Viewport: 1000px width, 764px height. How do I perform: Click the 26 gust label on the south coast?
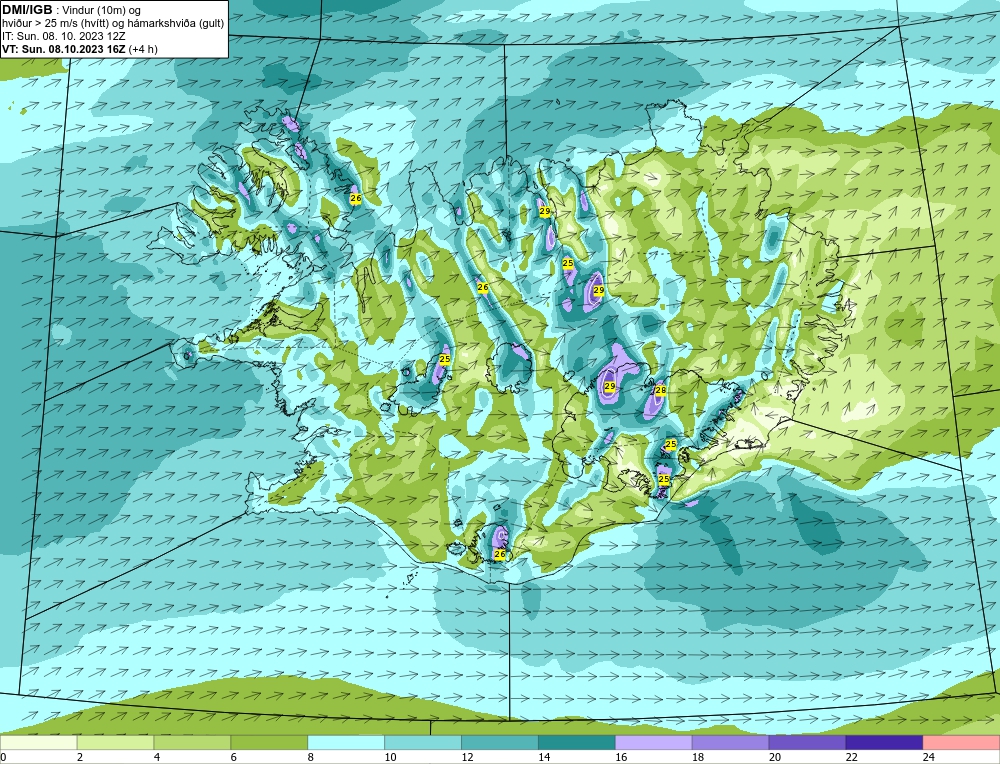(x=500, y=554)
